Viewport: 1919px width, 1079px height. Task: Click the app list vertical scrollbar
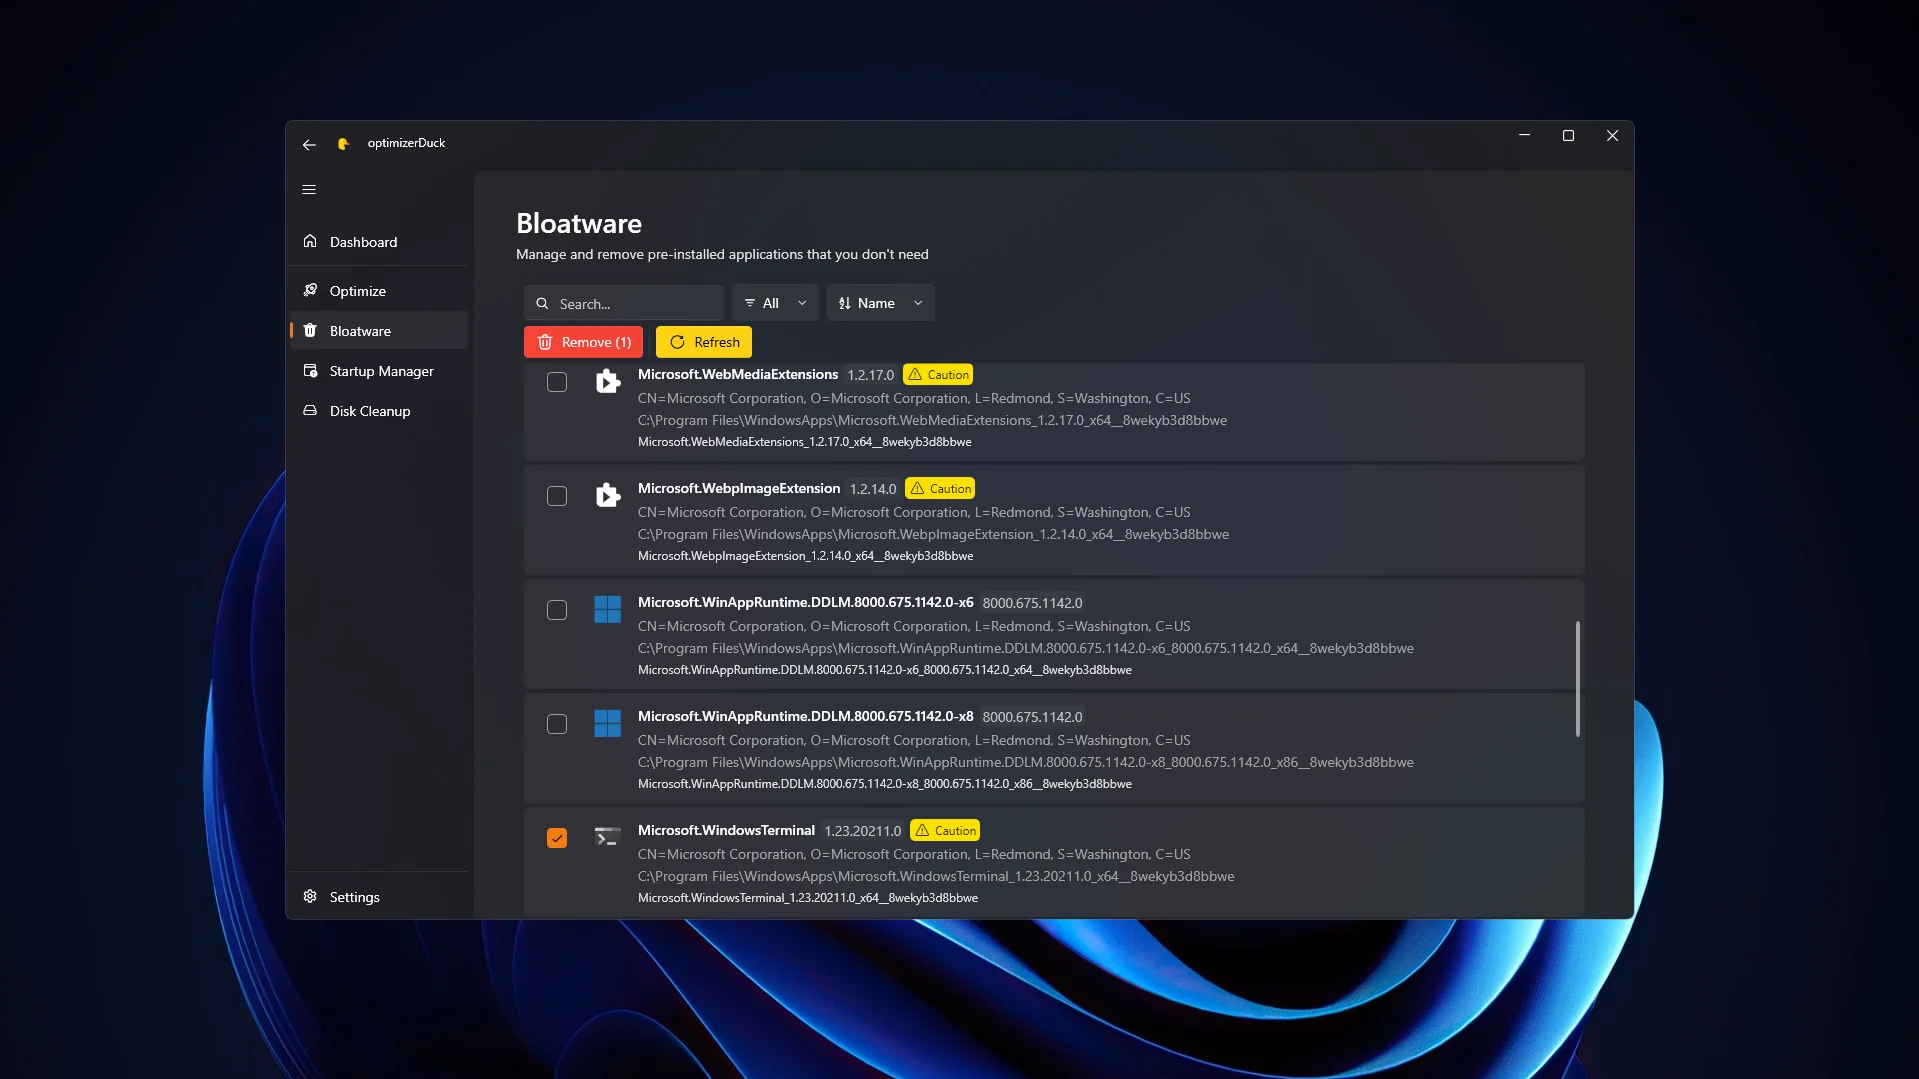pyautogui.click(x=1578, y=679)
